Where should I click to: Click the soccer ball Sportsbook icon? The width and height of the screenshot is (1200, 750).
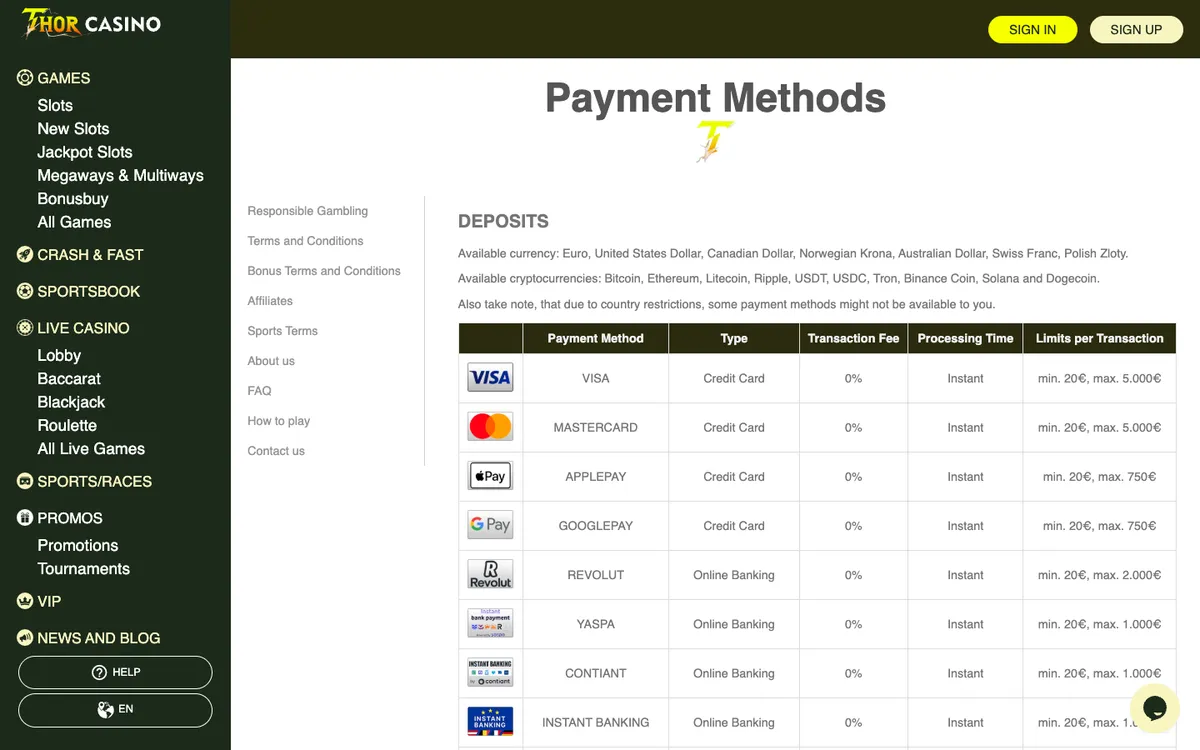(25, 292)
